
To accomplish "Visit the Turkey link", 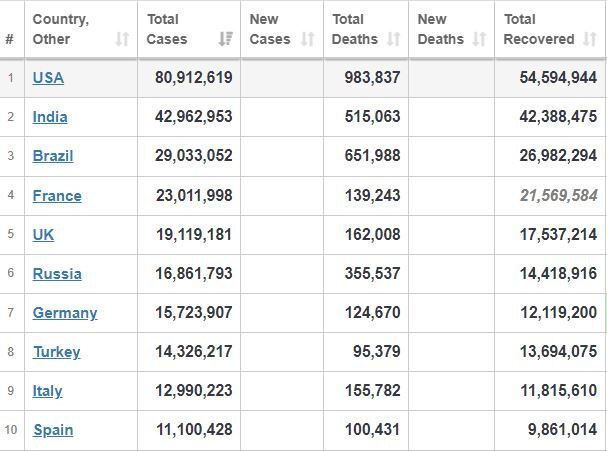I will [57, 352].
